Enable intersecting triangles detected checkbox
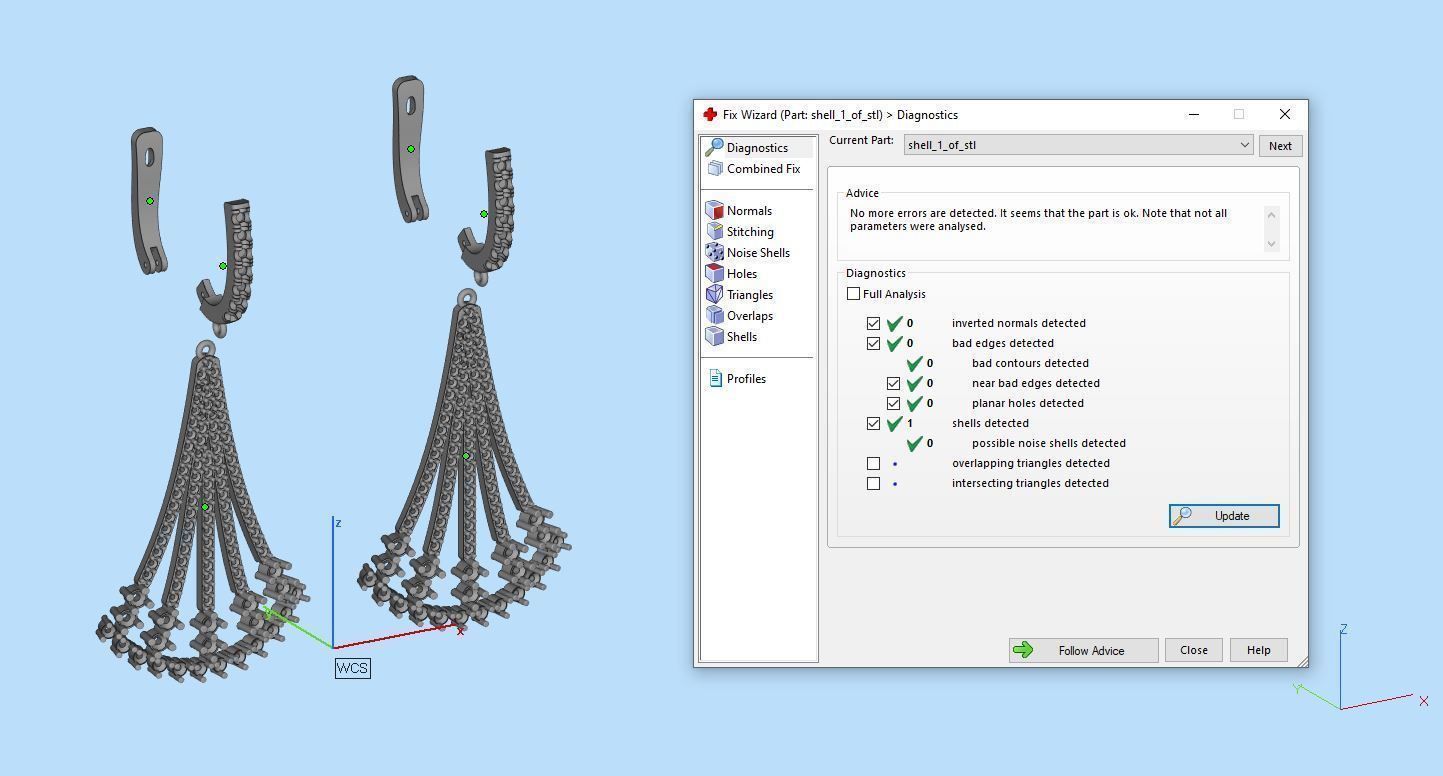 (x=873, y=483)
